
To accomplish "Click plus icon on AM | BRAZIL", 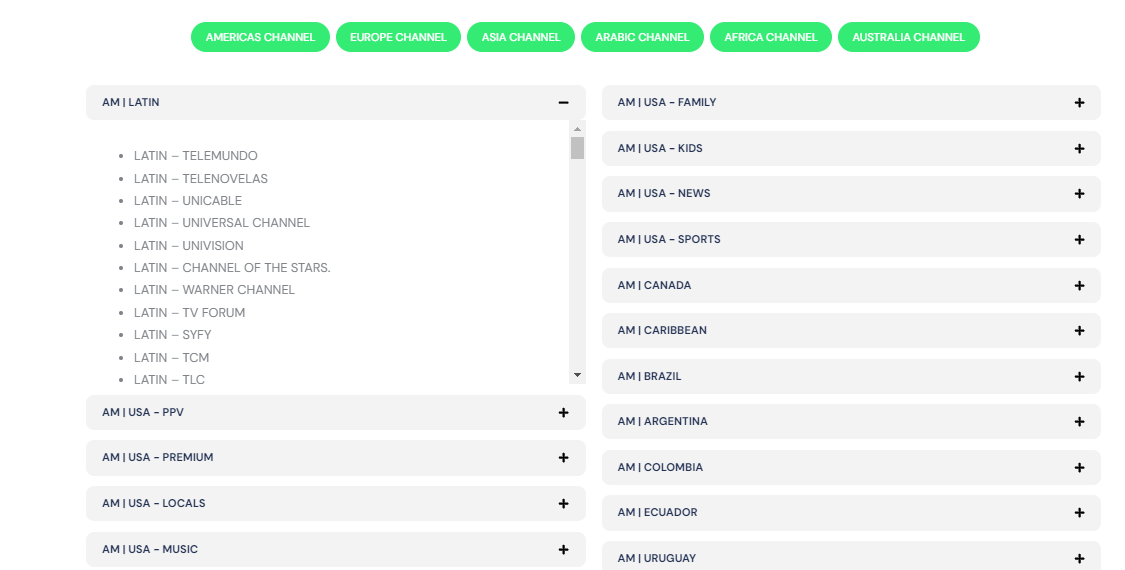I will (x=1079, y=377).
